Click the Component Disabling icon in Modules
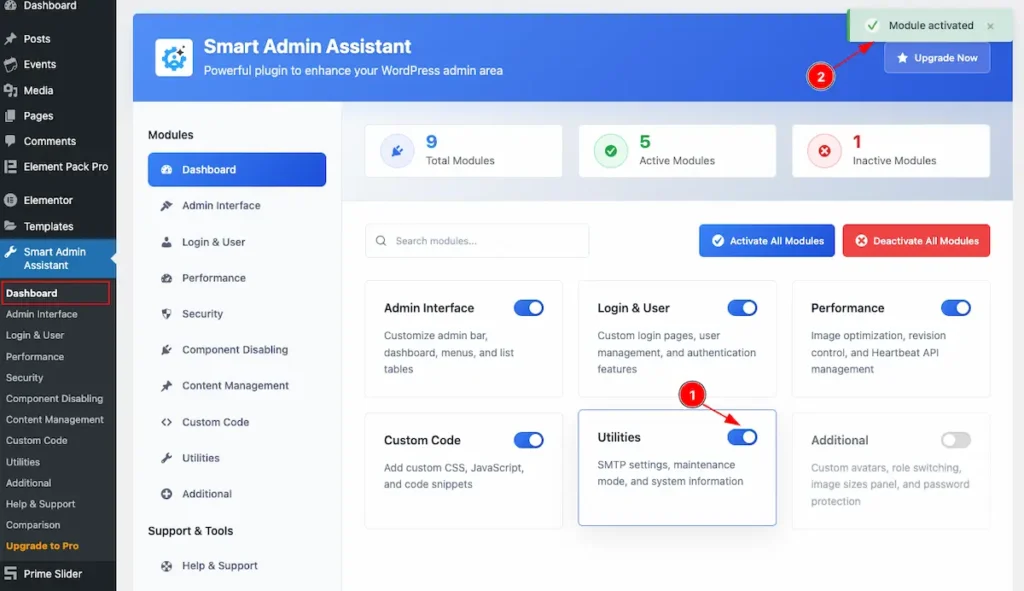Image resolution: width=1024 pixels, height=591 pixels. 167,349
